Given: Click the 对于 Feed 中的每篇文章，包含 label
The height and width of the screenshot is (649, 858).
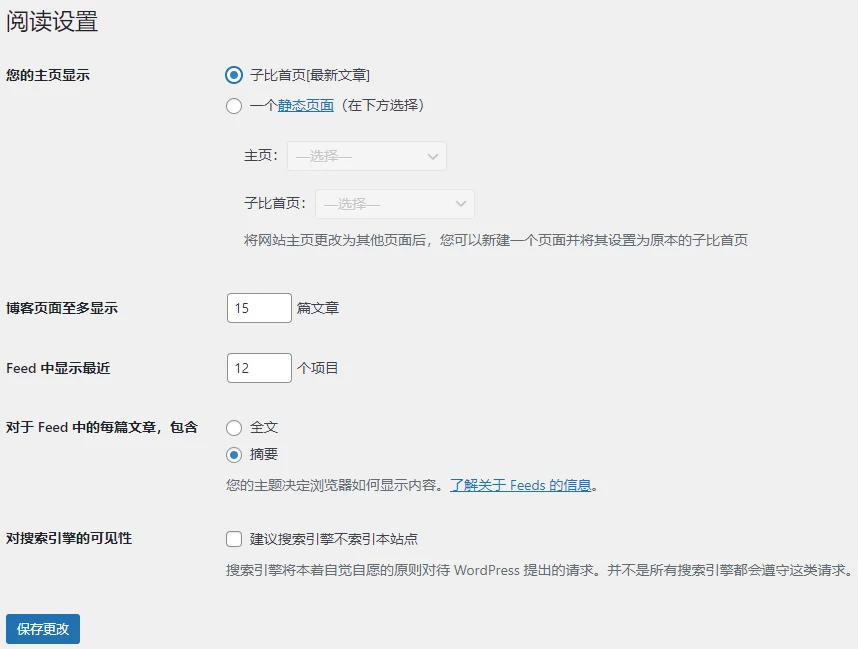Looking at the screenshot, I should [x=102, y=427].
